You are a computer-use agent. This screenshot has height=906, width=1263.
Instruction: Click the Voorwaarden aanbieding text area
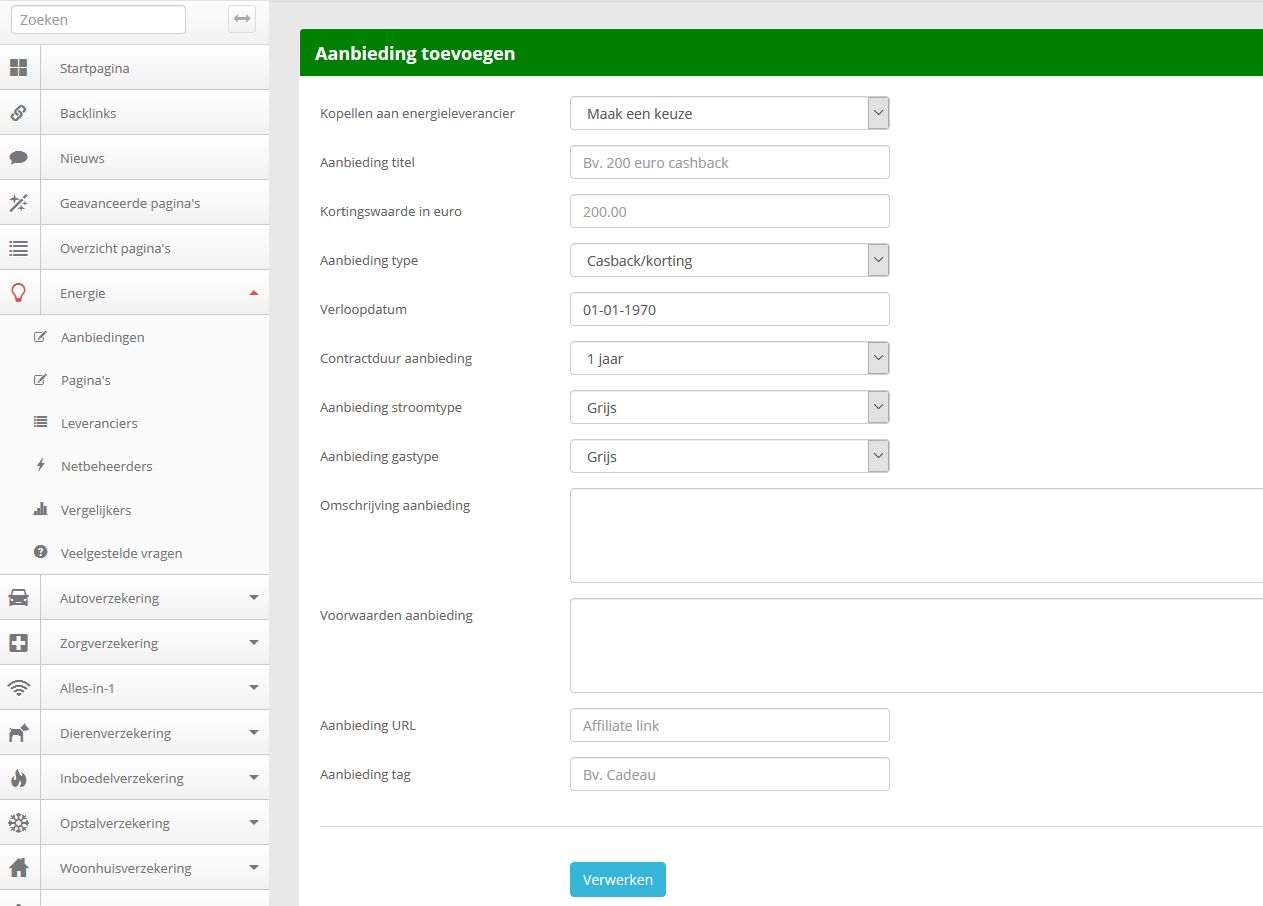[x=917, y=645]
